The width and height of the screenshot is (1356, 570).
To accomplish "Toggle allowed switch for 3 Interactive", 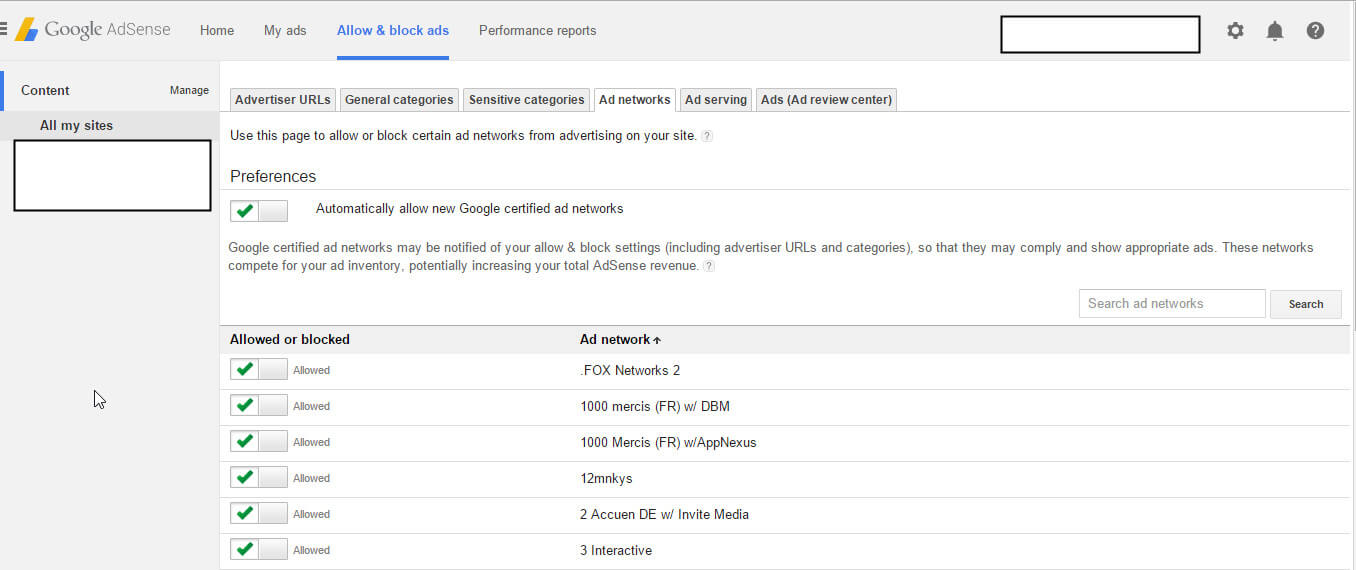I will 259,550.
